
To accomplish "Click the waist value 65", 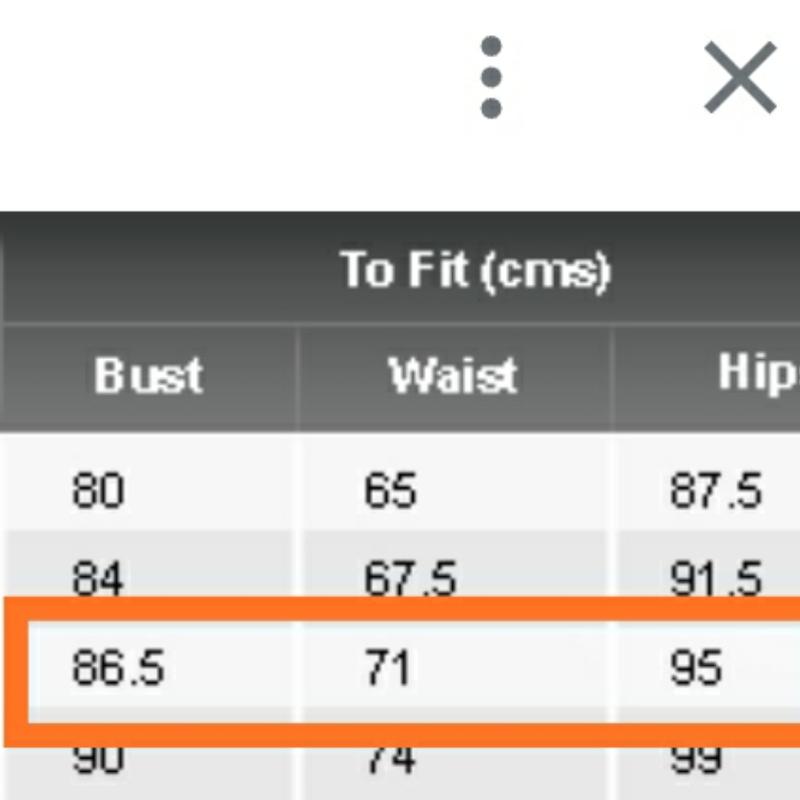I will [x=390, y=491].
